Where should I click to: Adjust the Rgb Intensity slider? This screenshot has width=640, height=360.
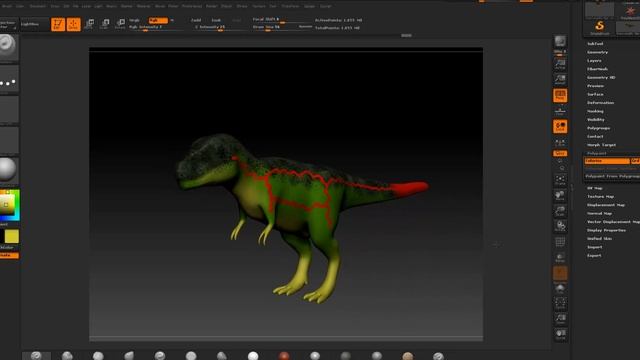coord(155,27)
